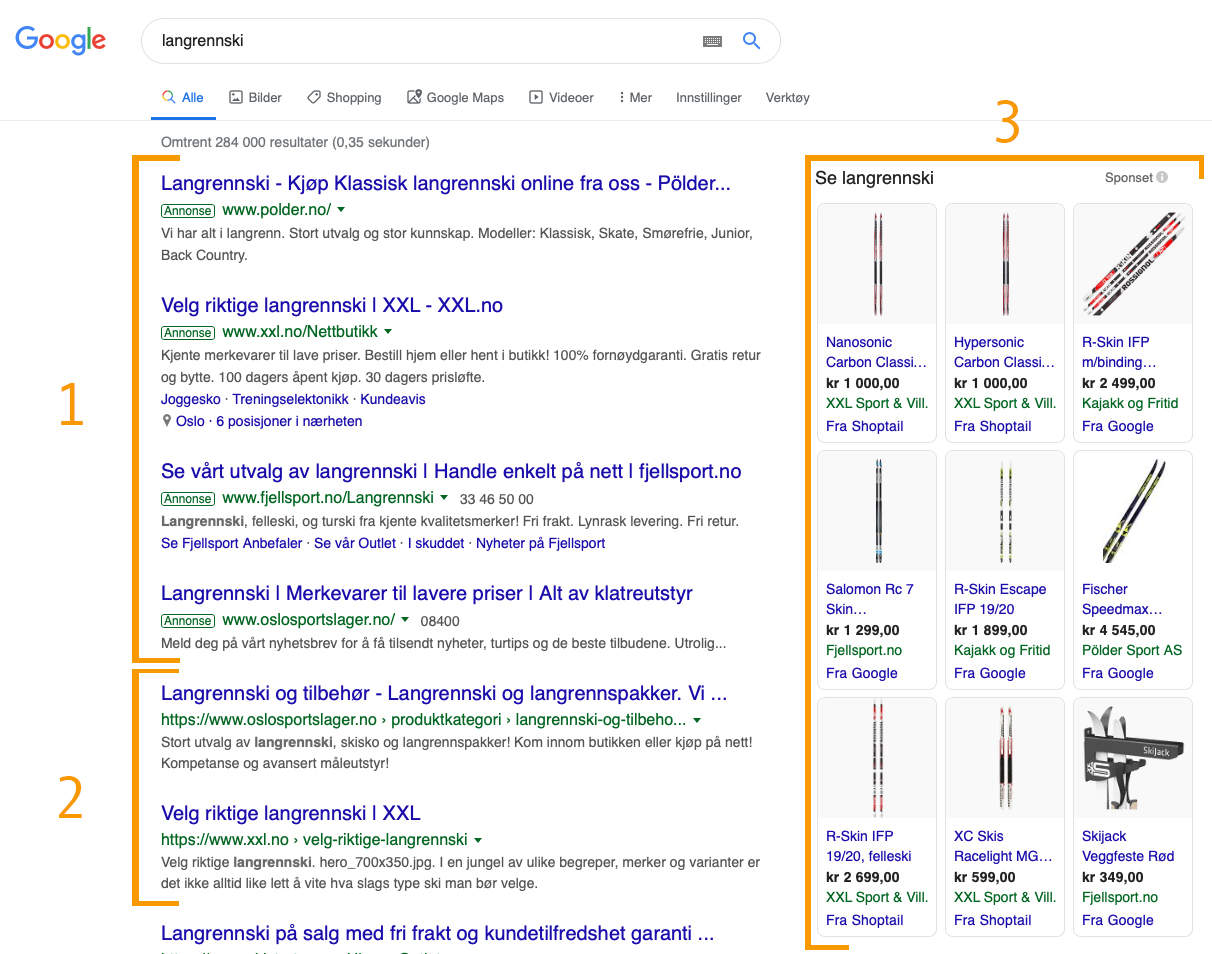The width and height of the screenshot is (1212, 954).
Task: Click the Fischer Speedmax ski image
Action: point(1133,511)
